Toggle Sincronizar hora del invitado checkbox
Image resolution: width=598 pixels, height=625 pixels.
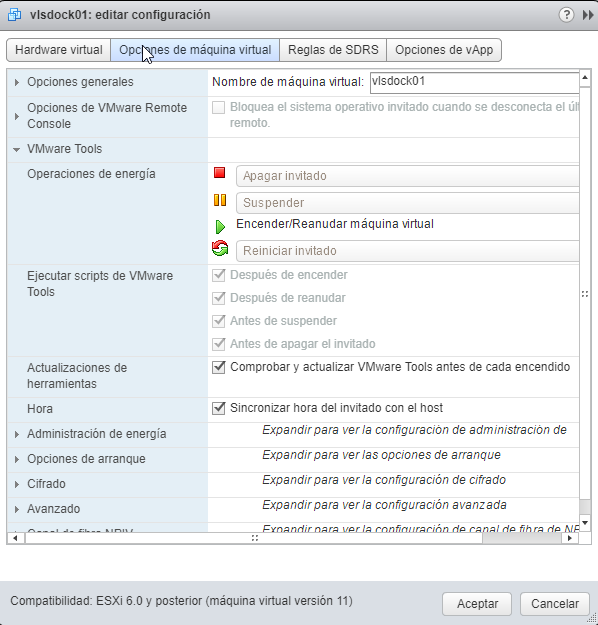(218, 408)
